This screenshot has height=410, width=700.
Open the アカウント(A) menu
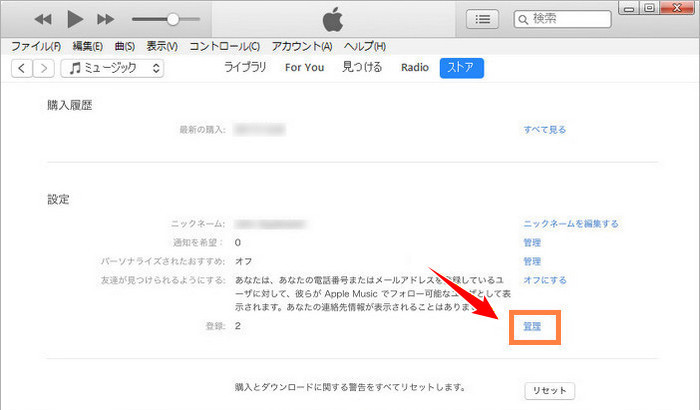click(302, 46)
